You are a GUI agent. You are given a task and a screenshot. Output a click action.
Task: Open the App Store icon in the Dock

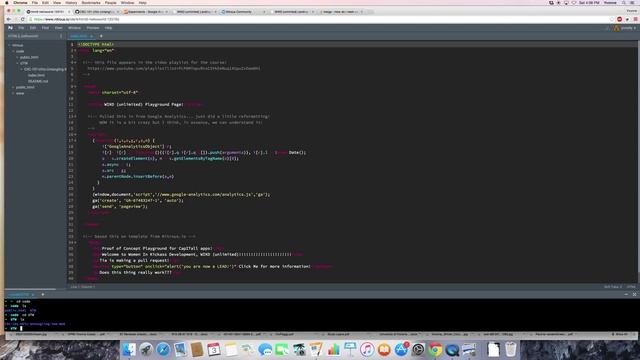pyautogui.click(x=401, y=350)
